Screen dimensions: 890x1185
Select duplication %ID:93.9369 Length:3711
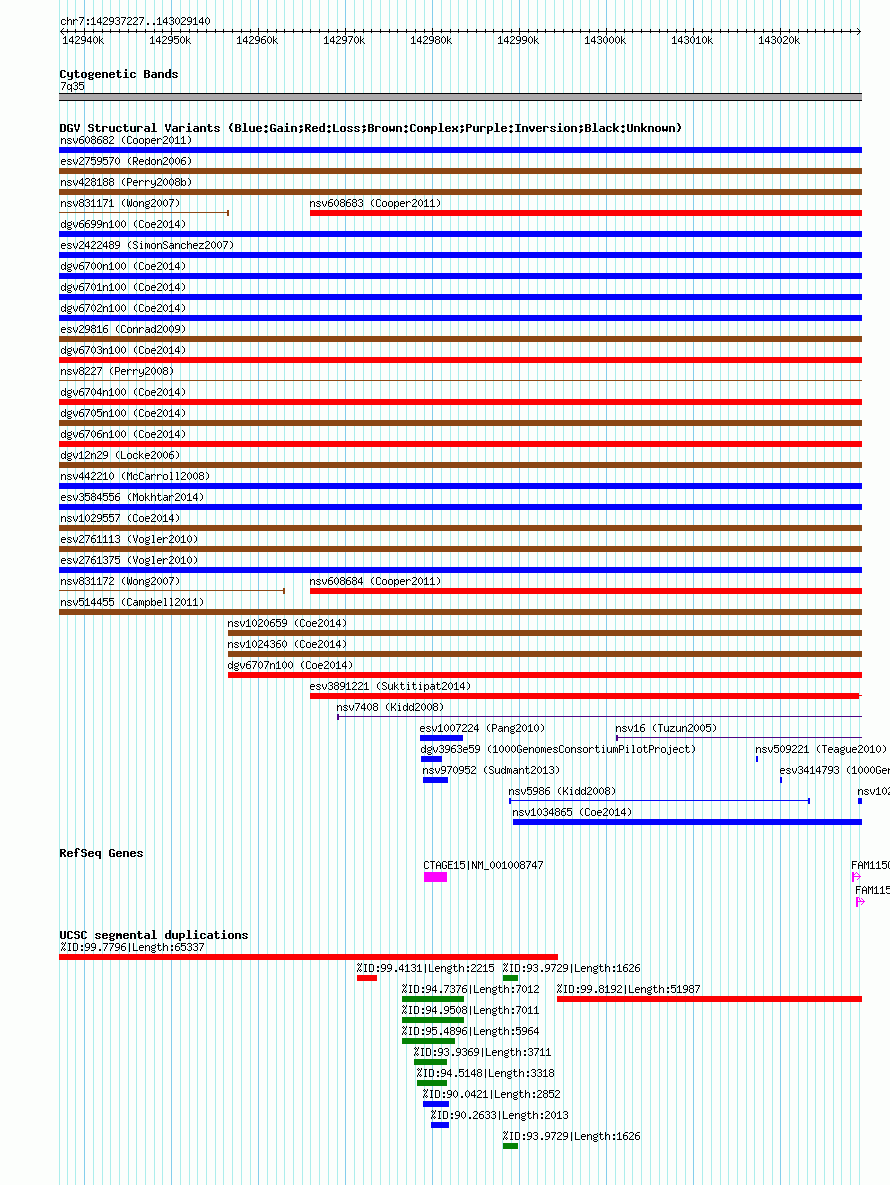pyautogui.click(x=482, y=1053)
